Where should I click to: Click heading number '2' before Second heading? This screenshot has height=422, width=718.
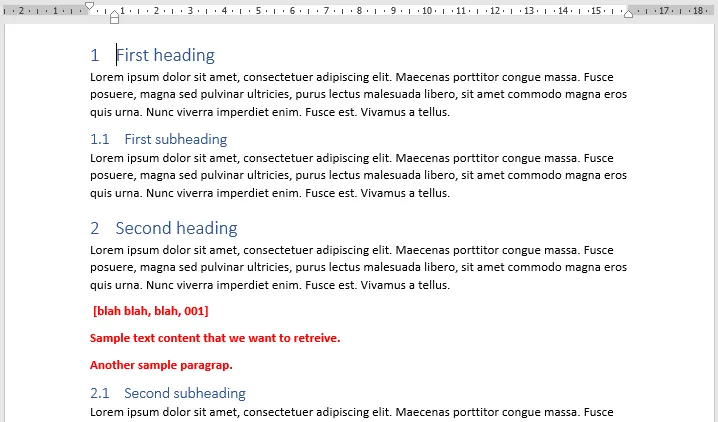tap(95, 228)
